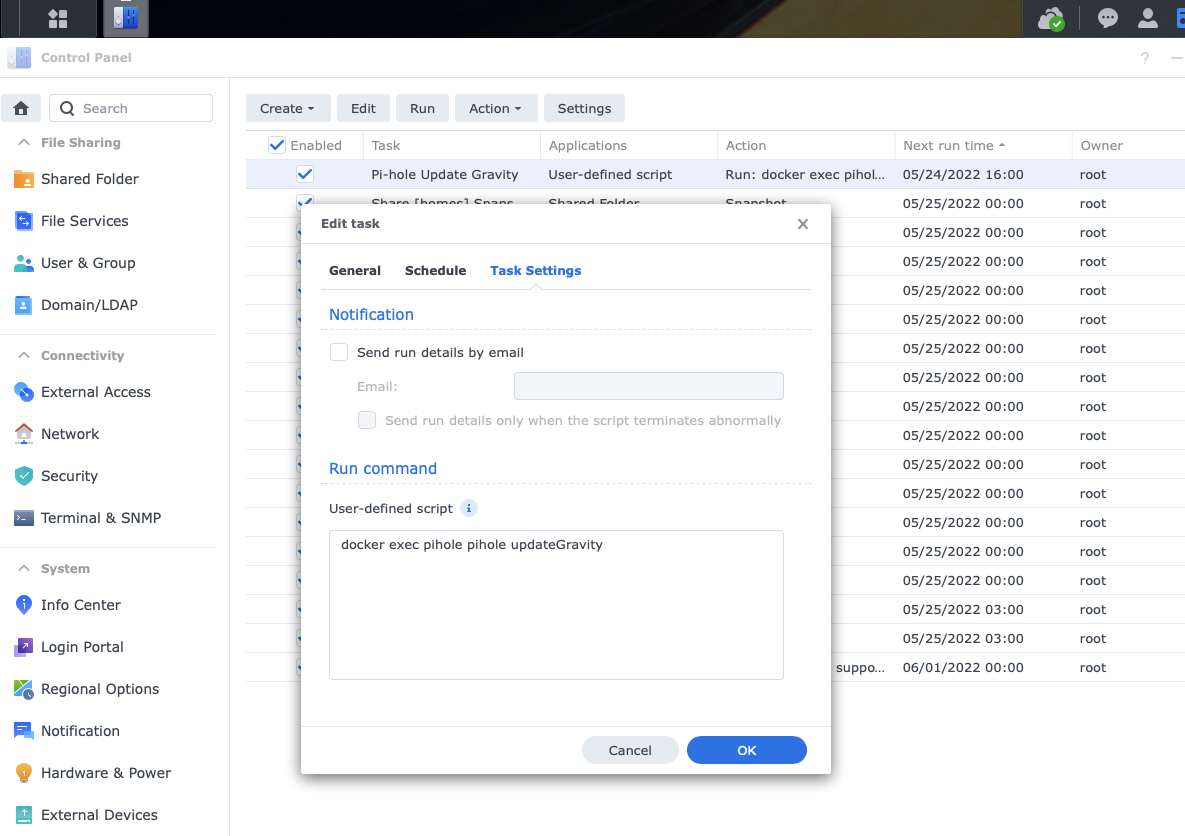Open the notifications chat bubble icon
This screenshot has height=836, width=1185.
pyautogui.click(x=1107, y=18)
